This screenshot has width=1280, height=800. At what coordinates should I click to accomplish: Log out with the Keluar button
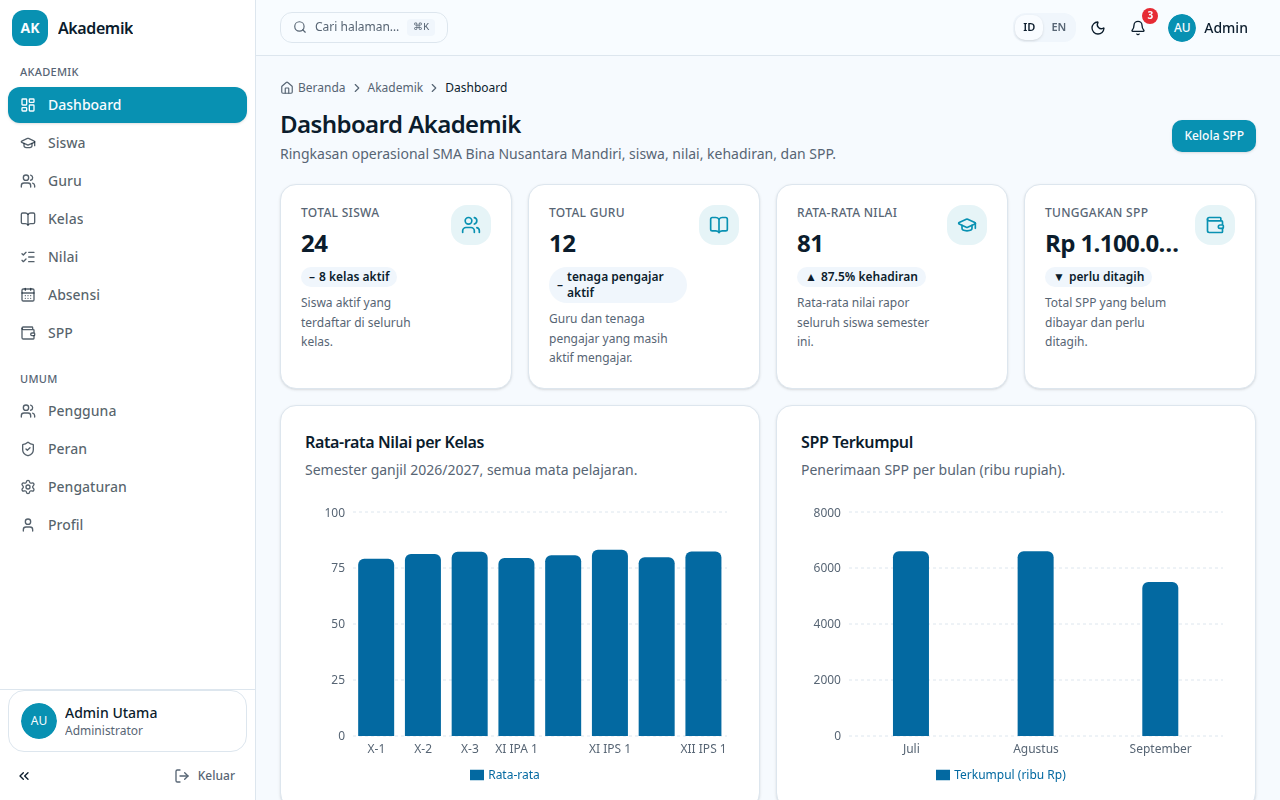[x=205, y=776]
